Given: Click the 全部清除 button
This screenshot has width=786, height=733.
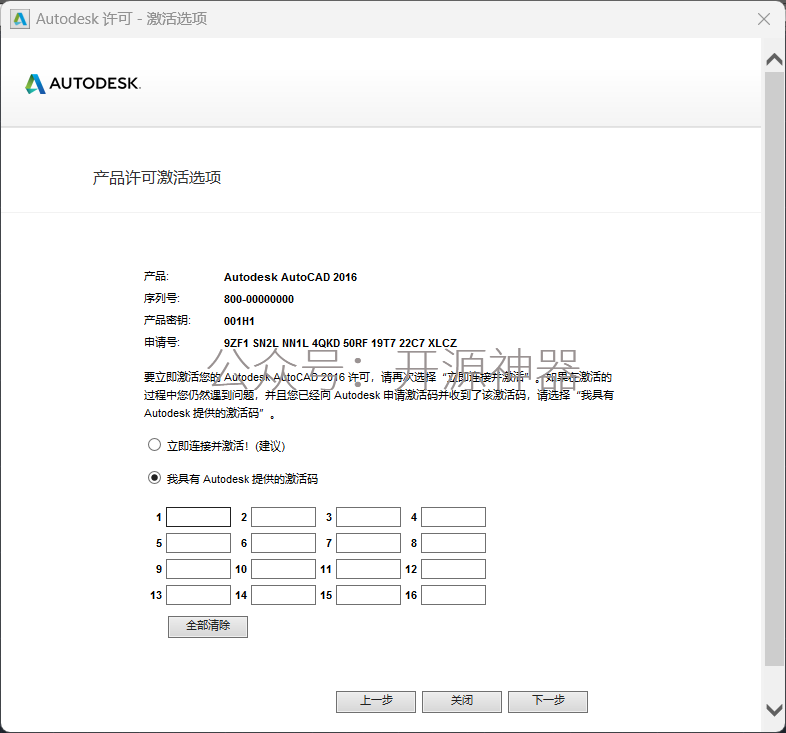Looking at the screenshot, I should 208,627.
